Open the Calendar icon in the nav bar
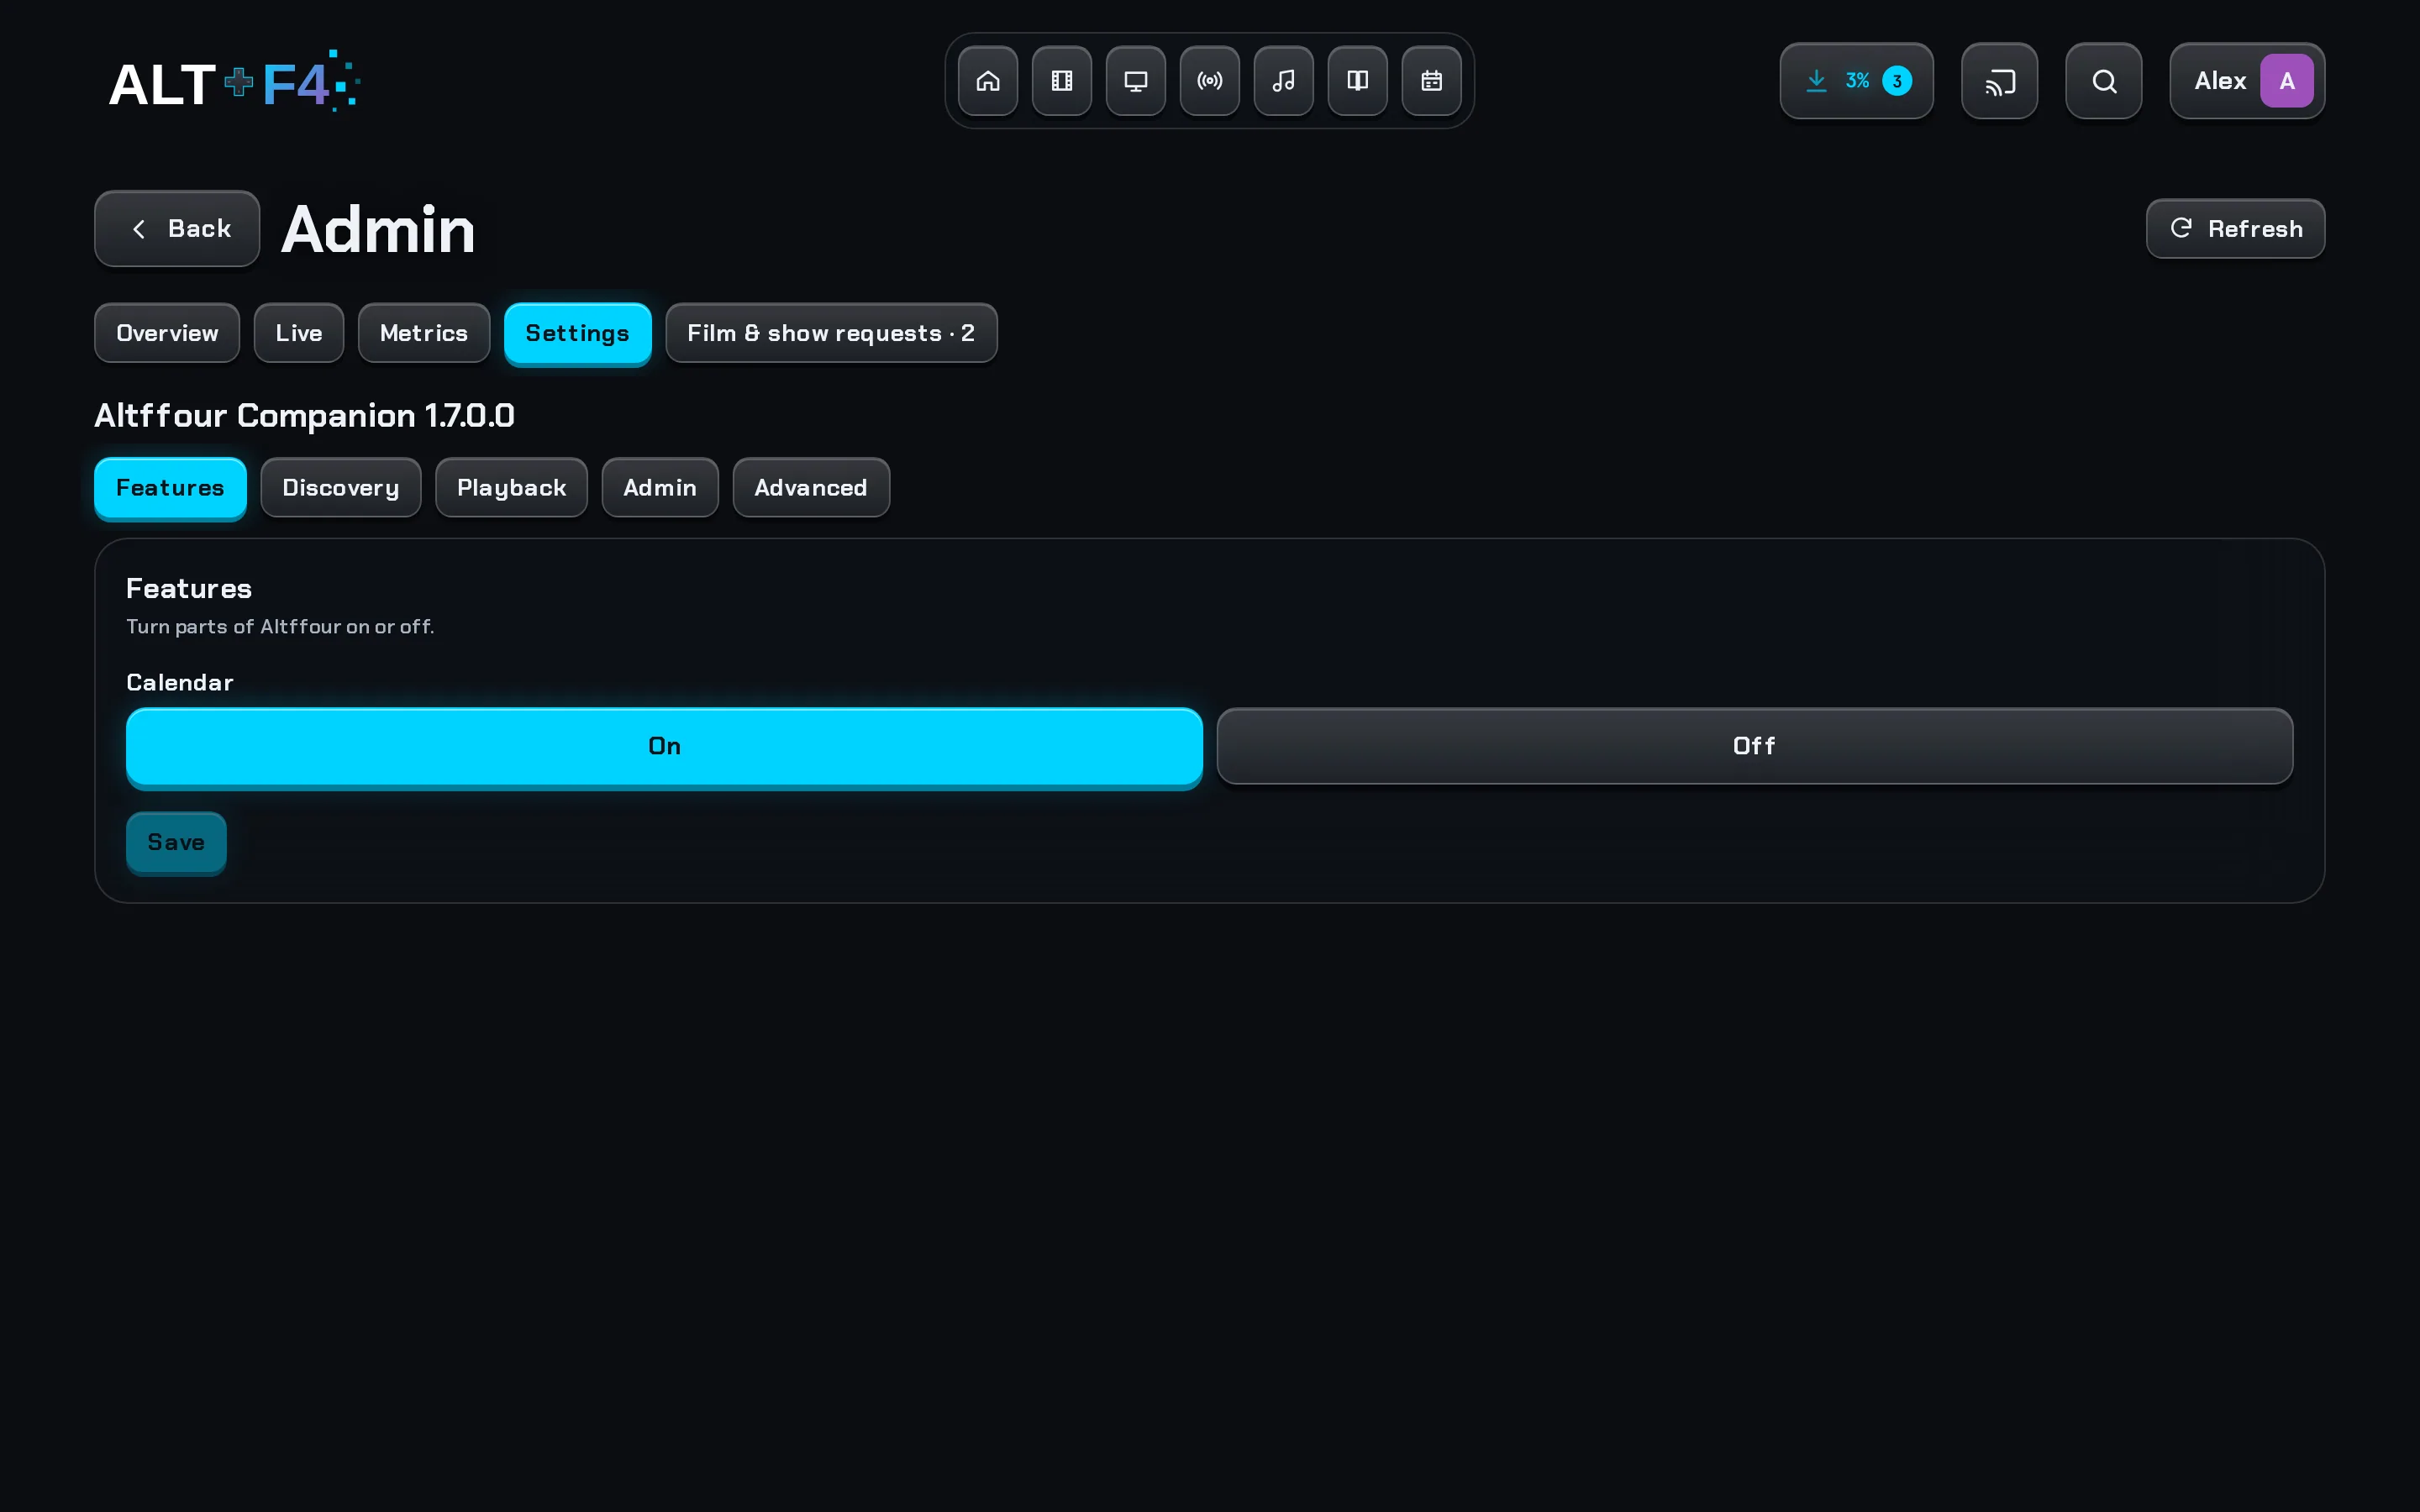This screenshot has width=2420, height=1512. 1431,81
